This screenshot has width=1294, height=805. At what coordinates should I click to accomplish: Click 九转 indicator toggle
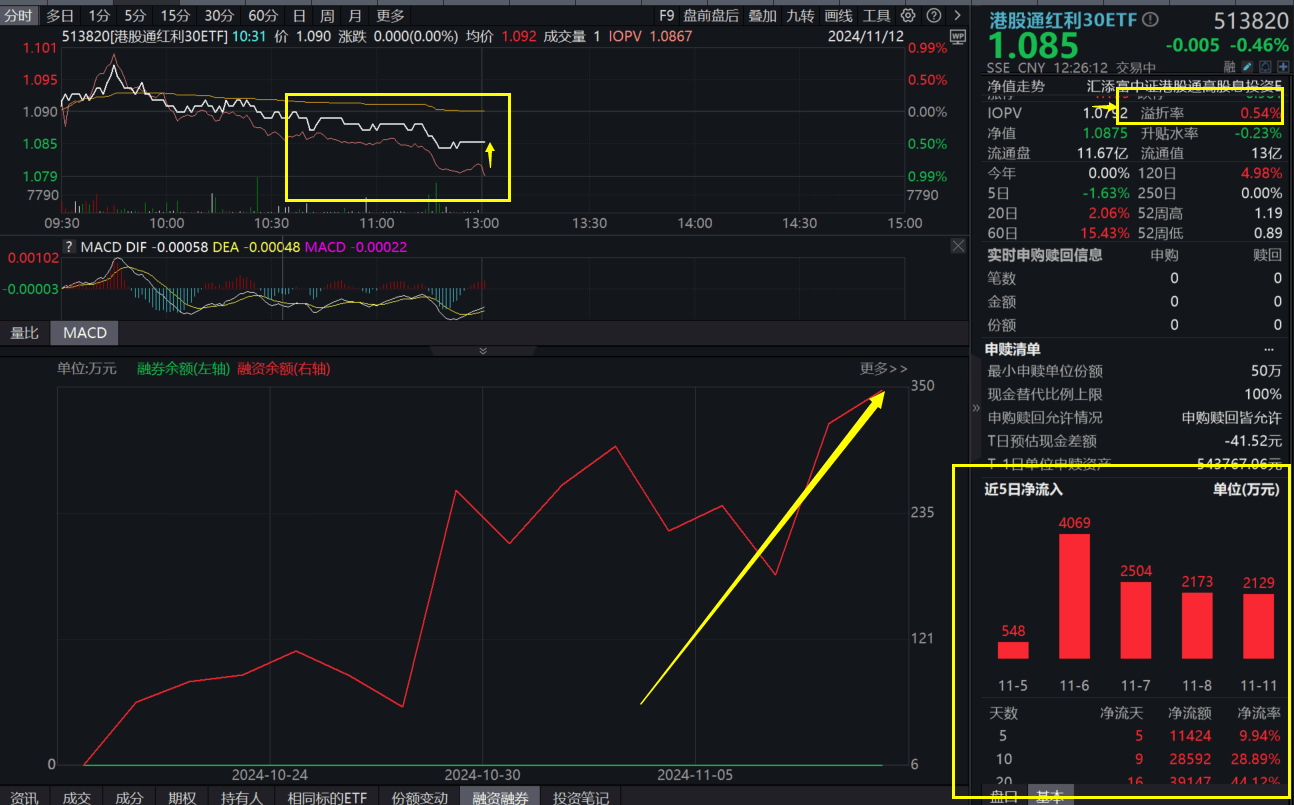[x=800, y=15]
